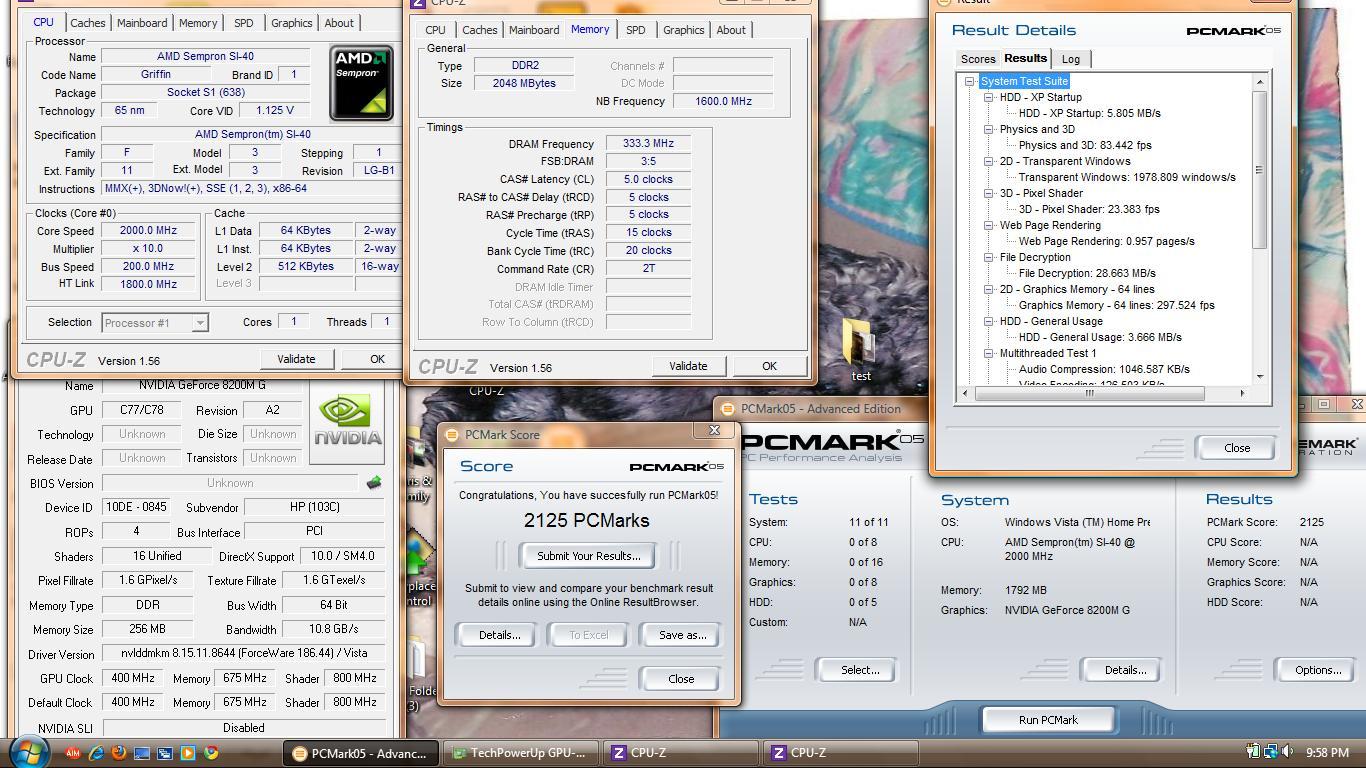1366x768 pixels.
Task: Click the scroll up arrow in Result Details
Action: click(x=1260, y=82)
